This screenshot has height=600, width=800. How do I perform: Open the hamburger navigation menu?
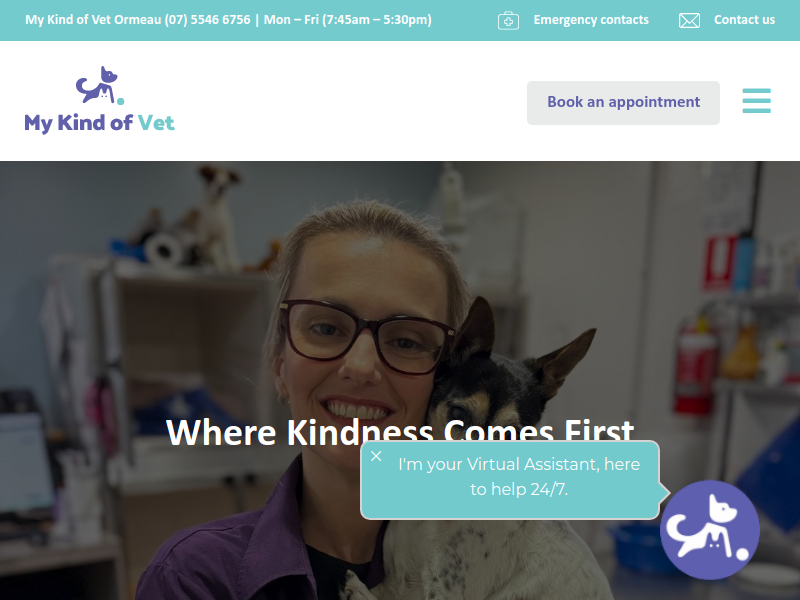[x=756, y=101]
